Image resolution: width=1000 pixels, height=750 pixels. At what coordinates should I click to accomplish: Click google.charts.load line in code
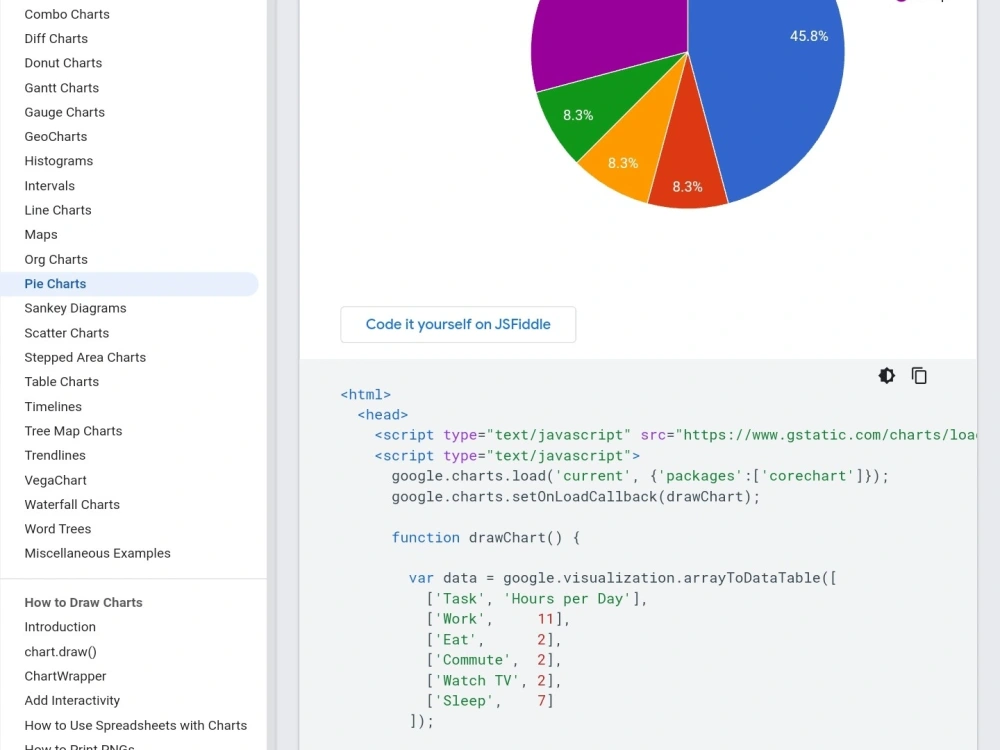point(640,476)
